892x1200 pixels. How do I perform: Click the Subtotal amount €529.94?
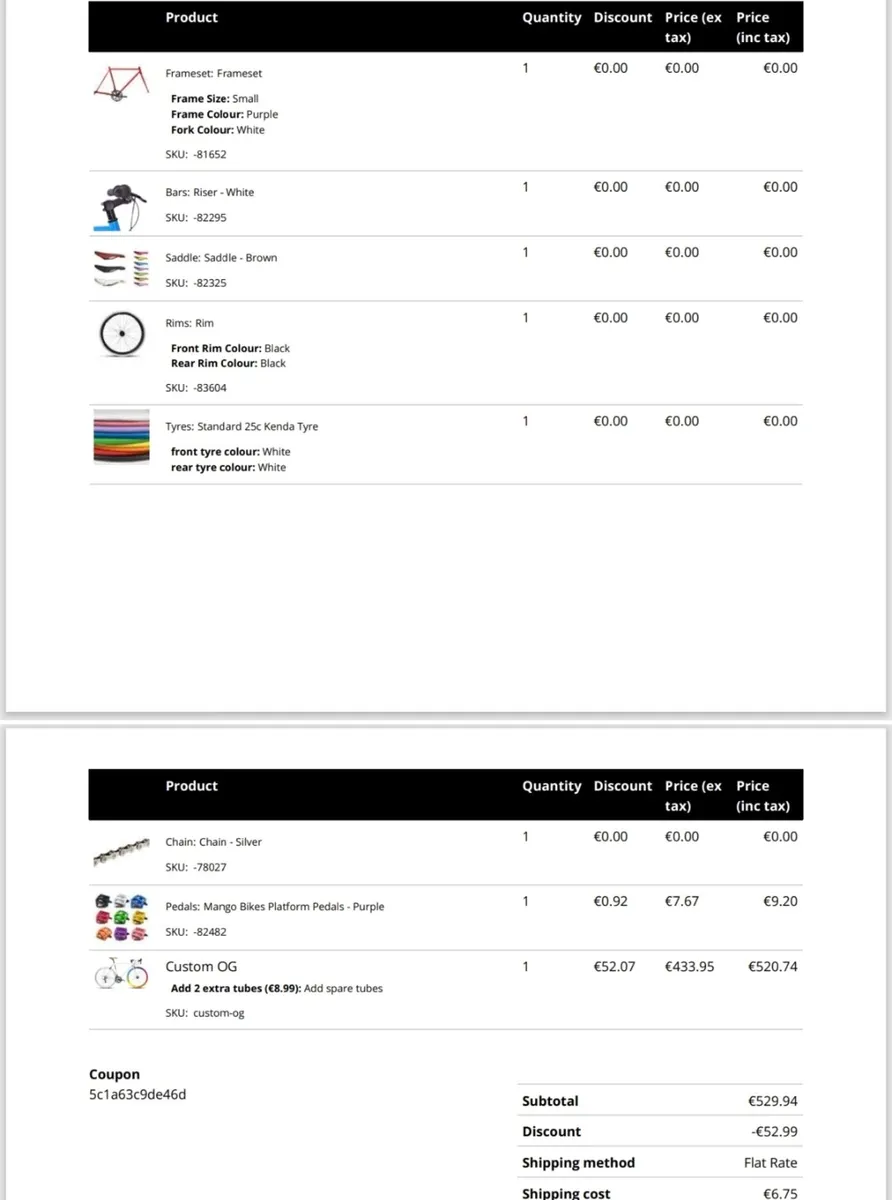[772, 1101]
